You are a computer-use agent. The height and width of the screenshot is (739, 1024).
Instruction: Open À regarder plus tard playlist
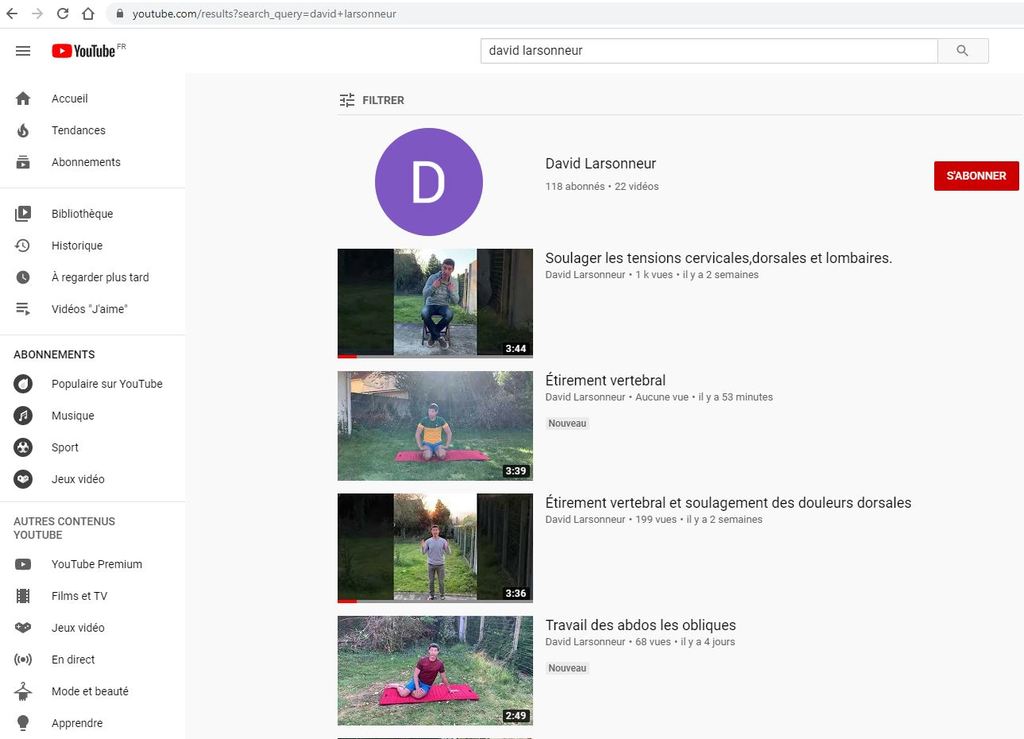100,277
